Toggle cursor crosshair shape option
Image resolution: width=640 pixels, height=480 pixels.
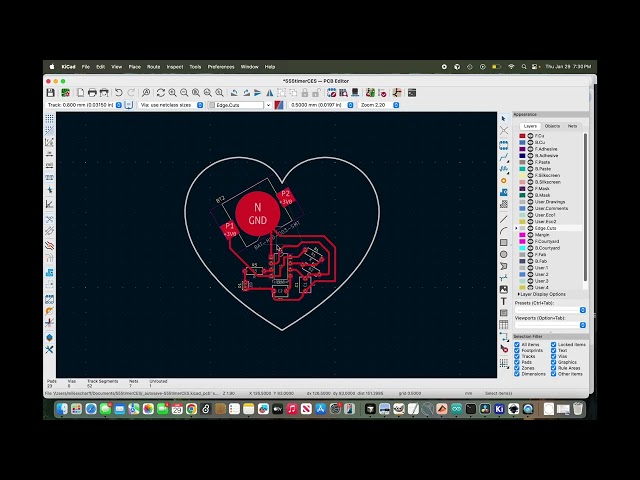point(49,189)
